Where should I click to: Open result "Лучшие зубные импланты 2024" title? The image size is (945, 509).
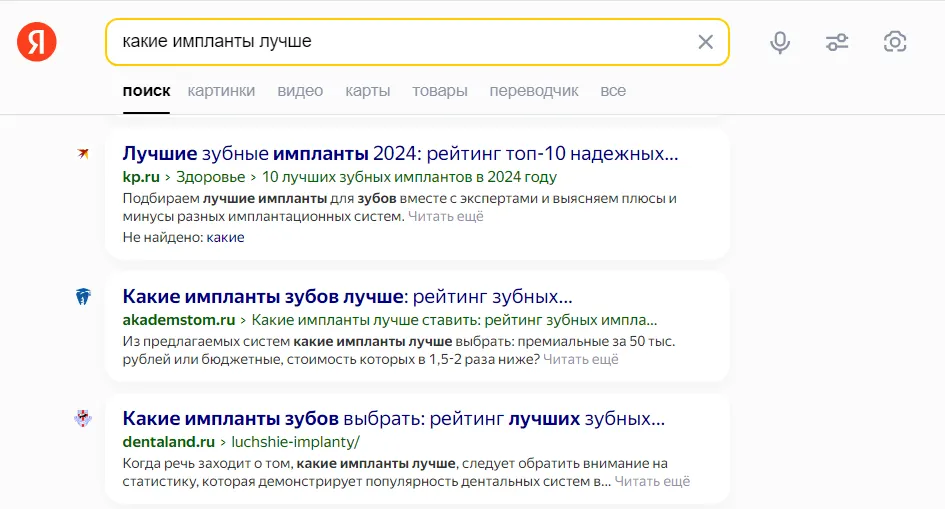pos(400,154)
